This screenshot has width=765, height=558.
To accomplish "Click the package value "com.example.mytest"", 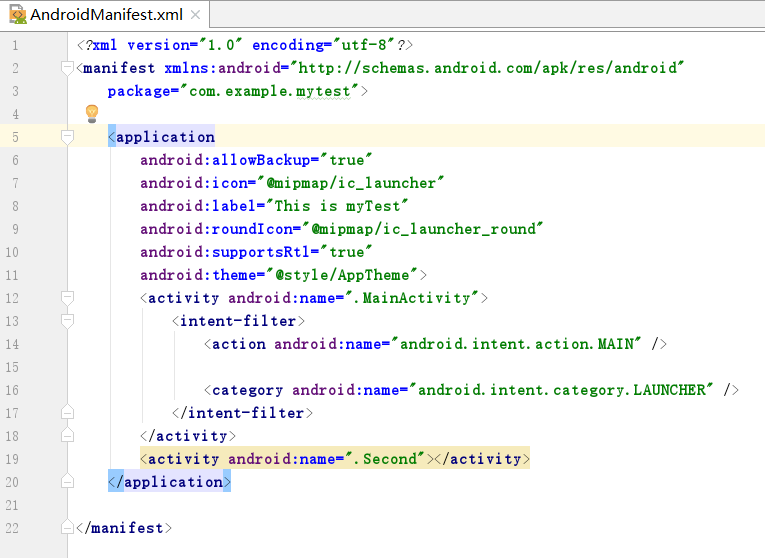I will pos(270,91).
